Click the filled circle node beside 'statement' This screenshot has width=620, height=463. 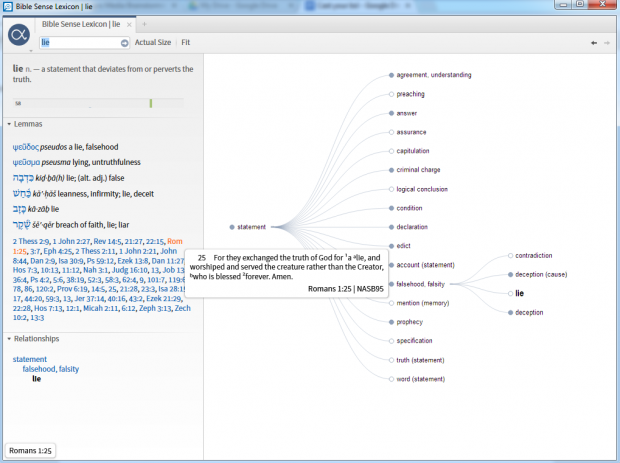(232, 227)
